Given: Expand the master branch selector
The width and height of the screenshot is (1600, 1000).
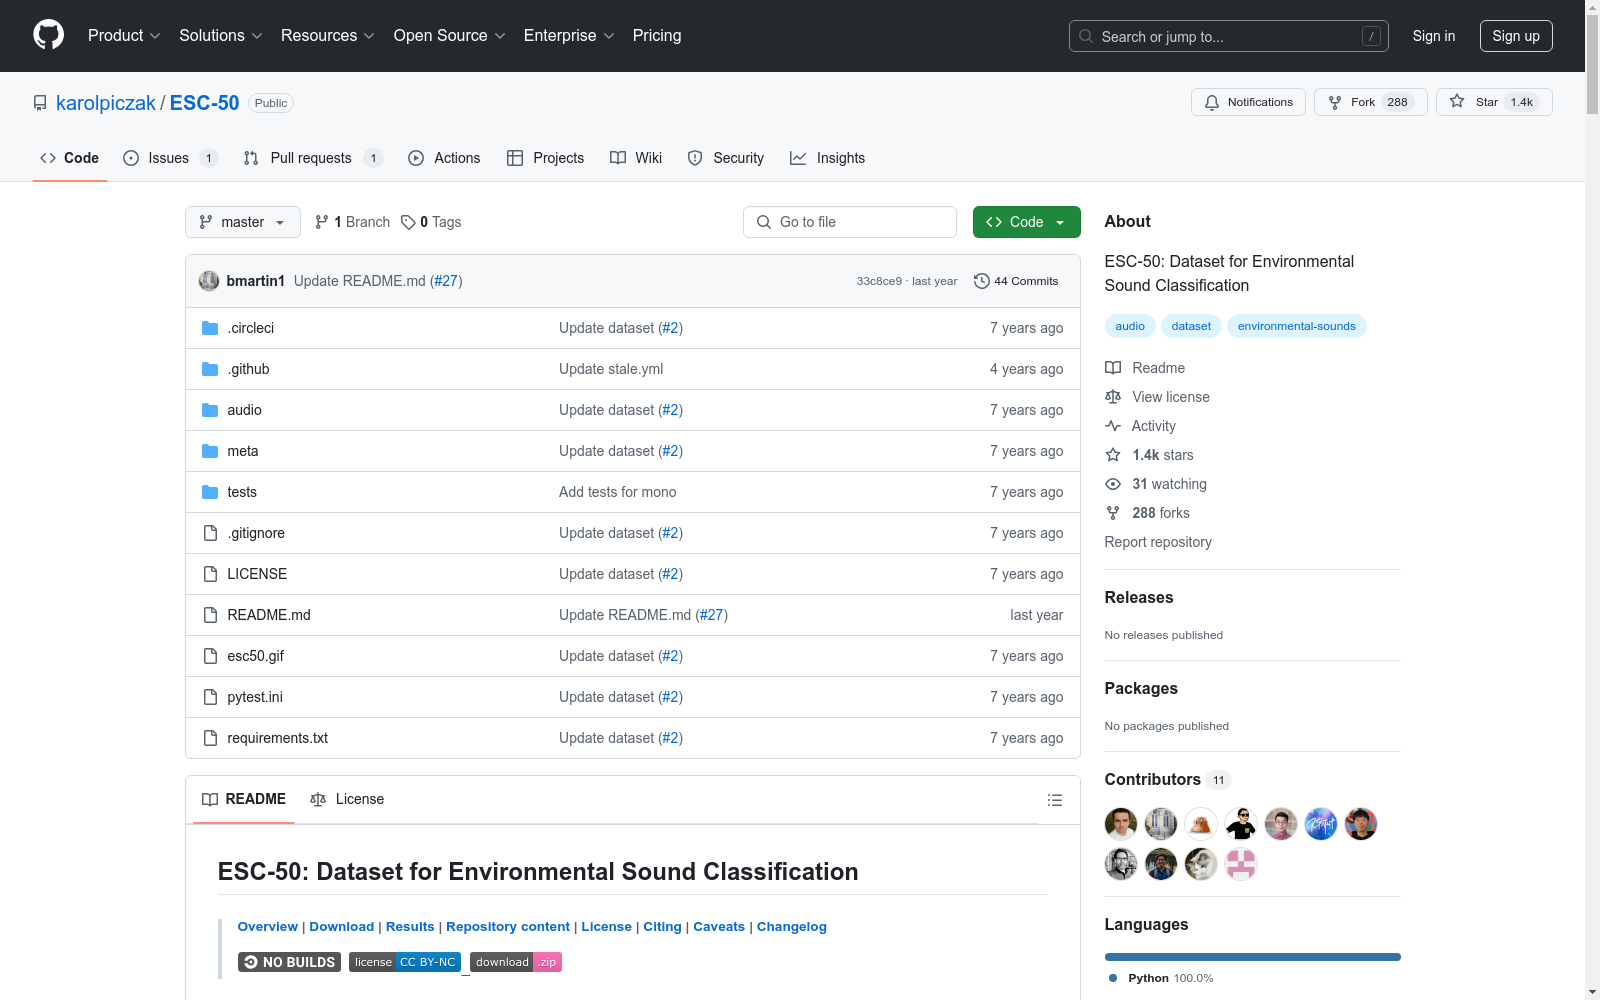Looking at the screenshot, I should [243, 222].
